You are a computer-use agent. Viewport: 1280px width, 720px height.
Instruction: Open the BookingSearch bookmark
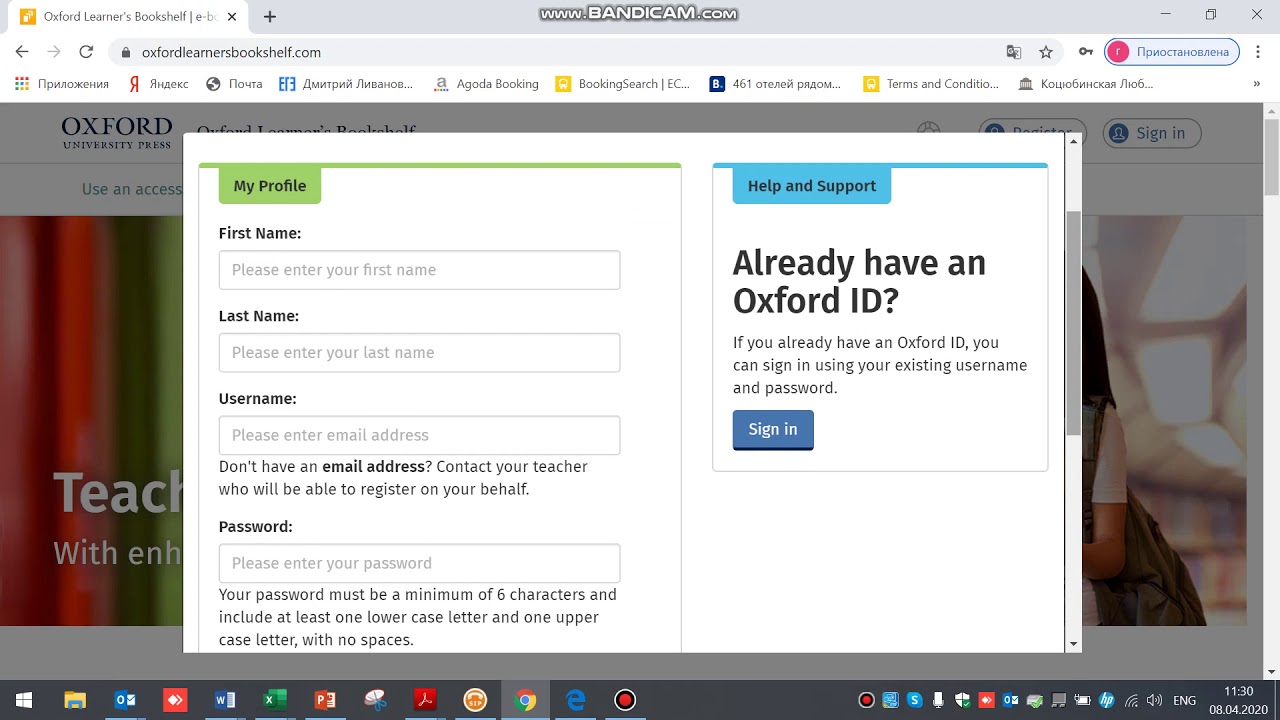click(x=623, y=84)
